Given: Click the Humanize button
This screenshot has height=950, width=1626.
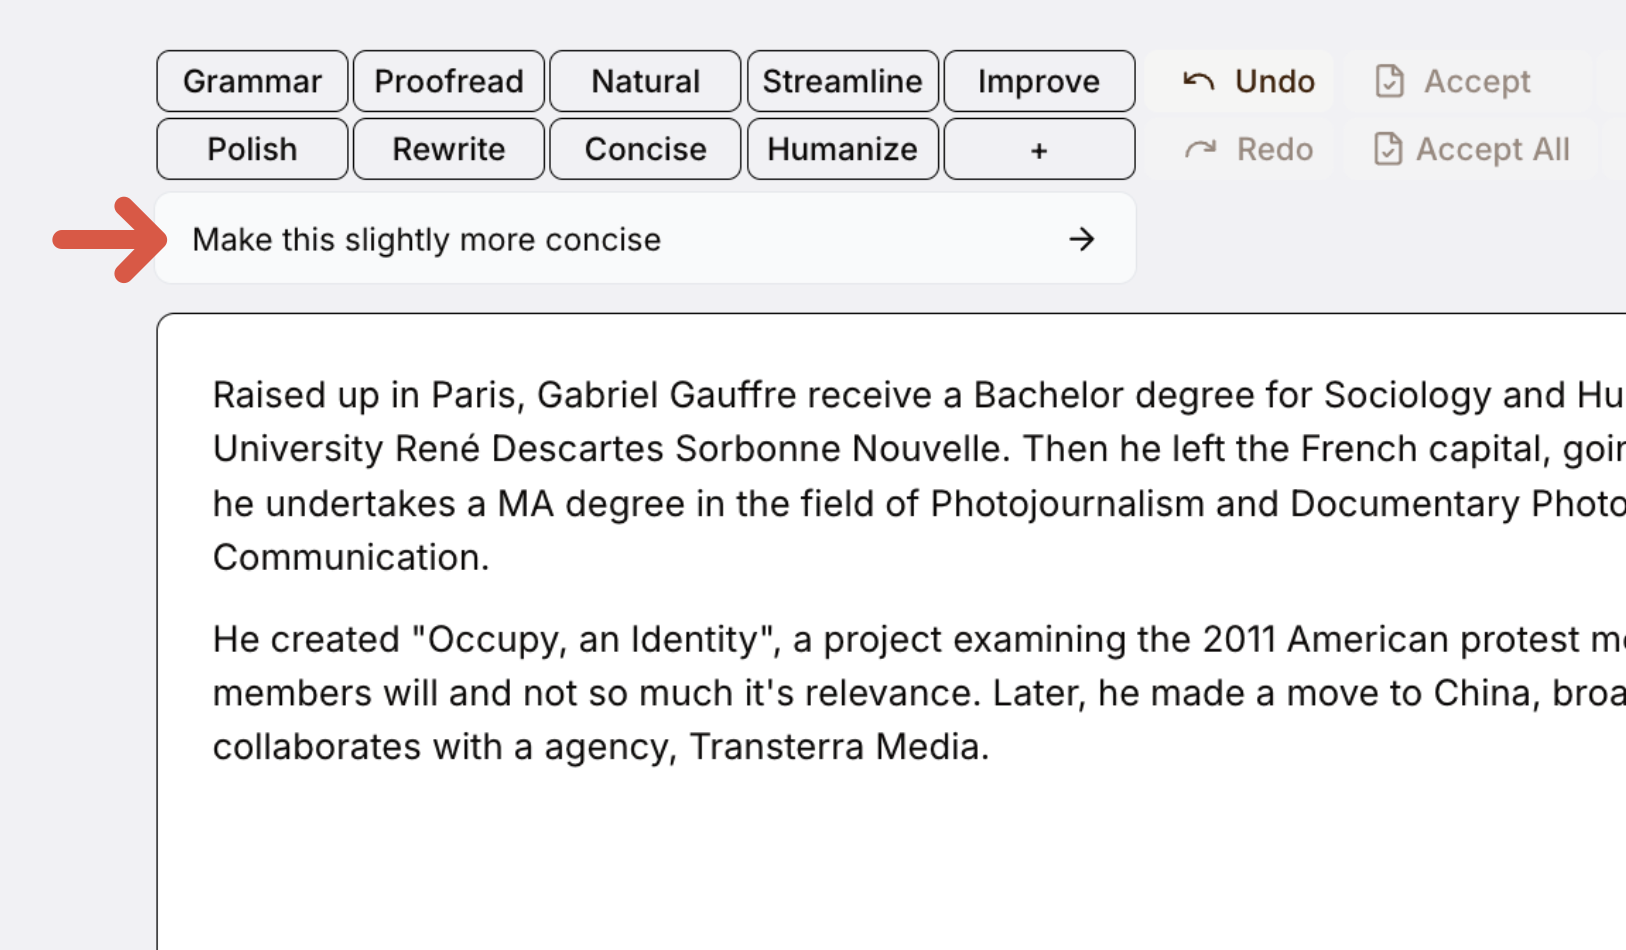Looking at the screenshot, I should pyautogui.click(x=842, y=149).
